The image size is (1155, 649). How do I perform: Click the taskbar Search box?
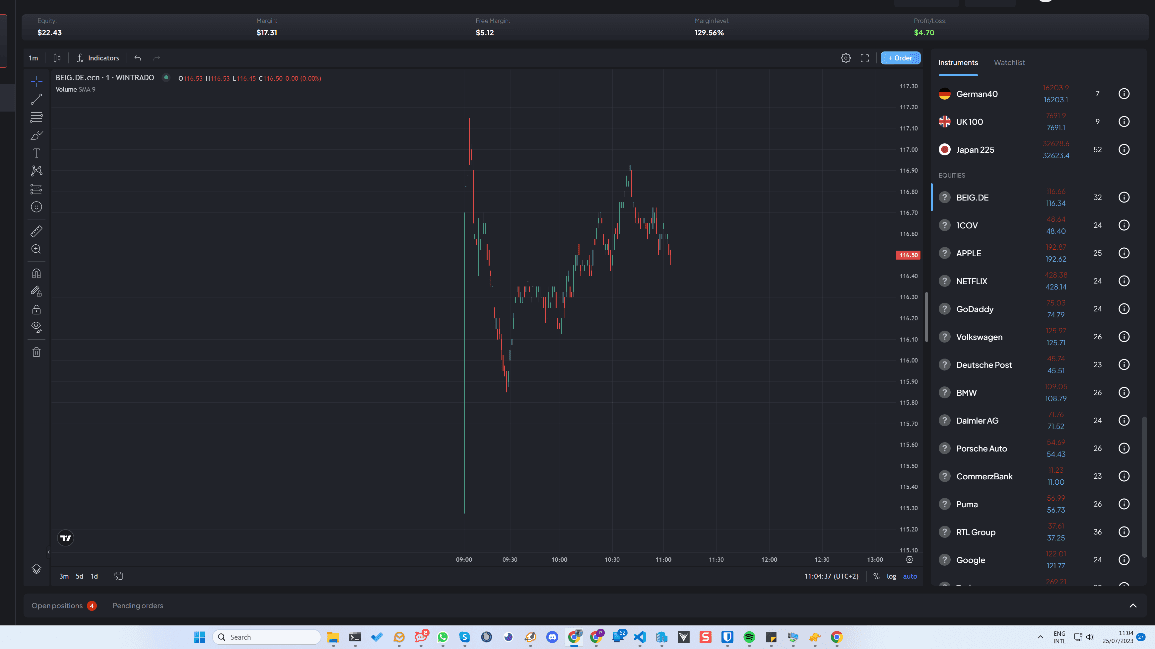point(267,637)
